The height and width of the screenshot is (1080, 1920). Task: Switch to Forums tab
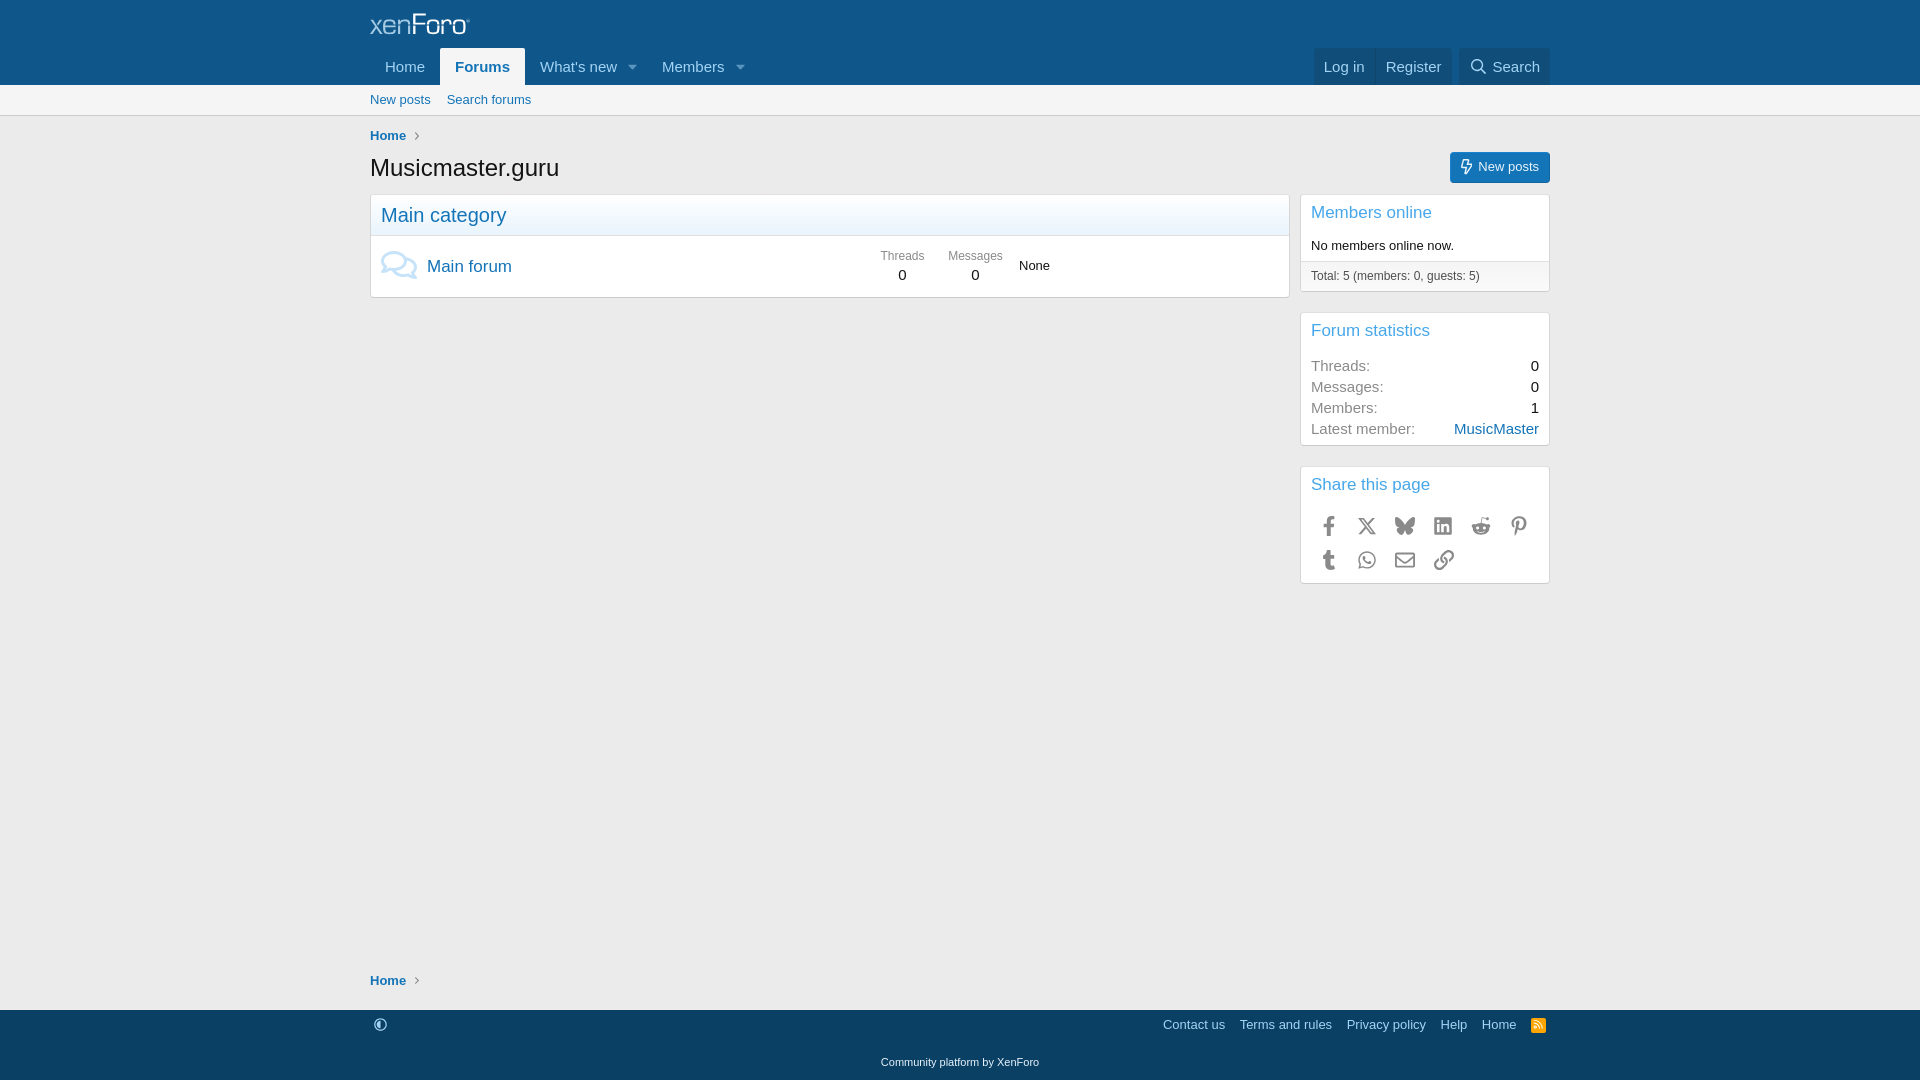pyautogui.click(x=482, y=67)
